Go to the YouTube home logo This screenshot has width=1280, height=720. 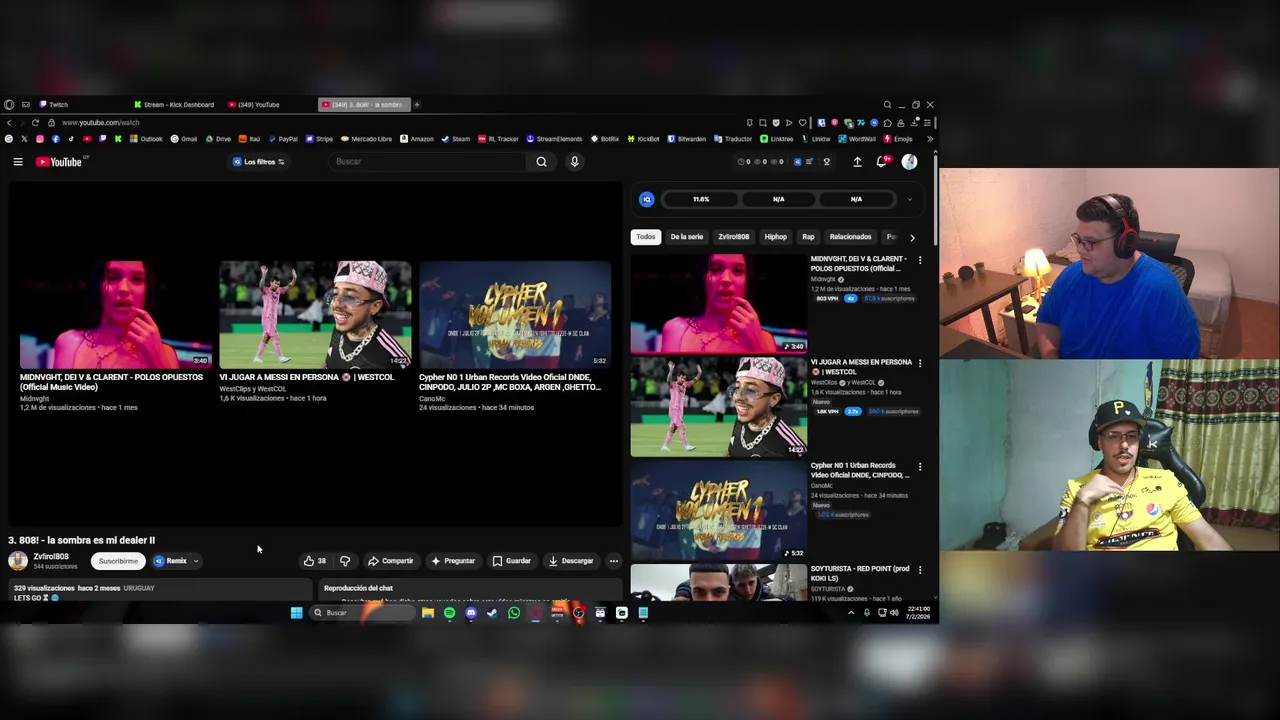[59, 162]
